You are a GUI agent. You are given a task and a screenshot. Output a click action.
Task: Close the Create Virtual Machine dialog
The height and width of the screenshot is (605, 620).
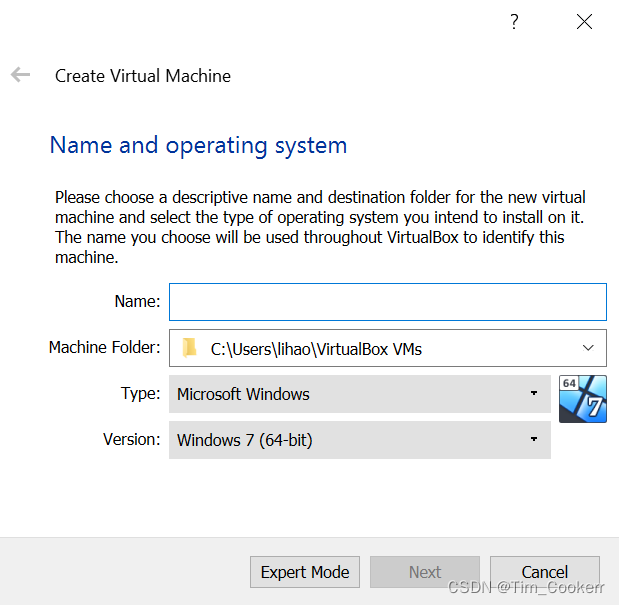584,22
